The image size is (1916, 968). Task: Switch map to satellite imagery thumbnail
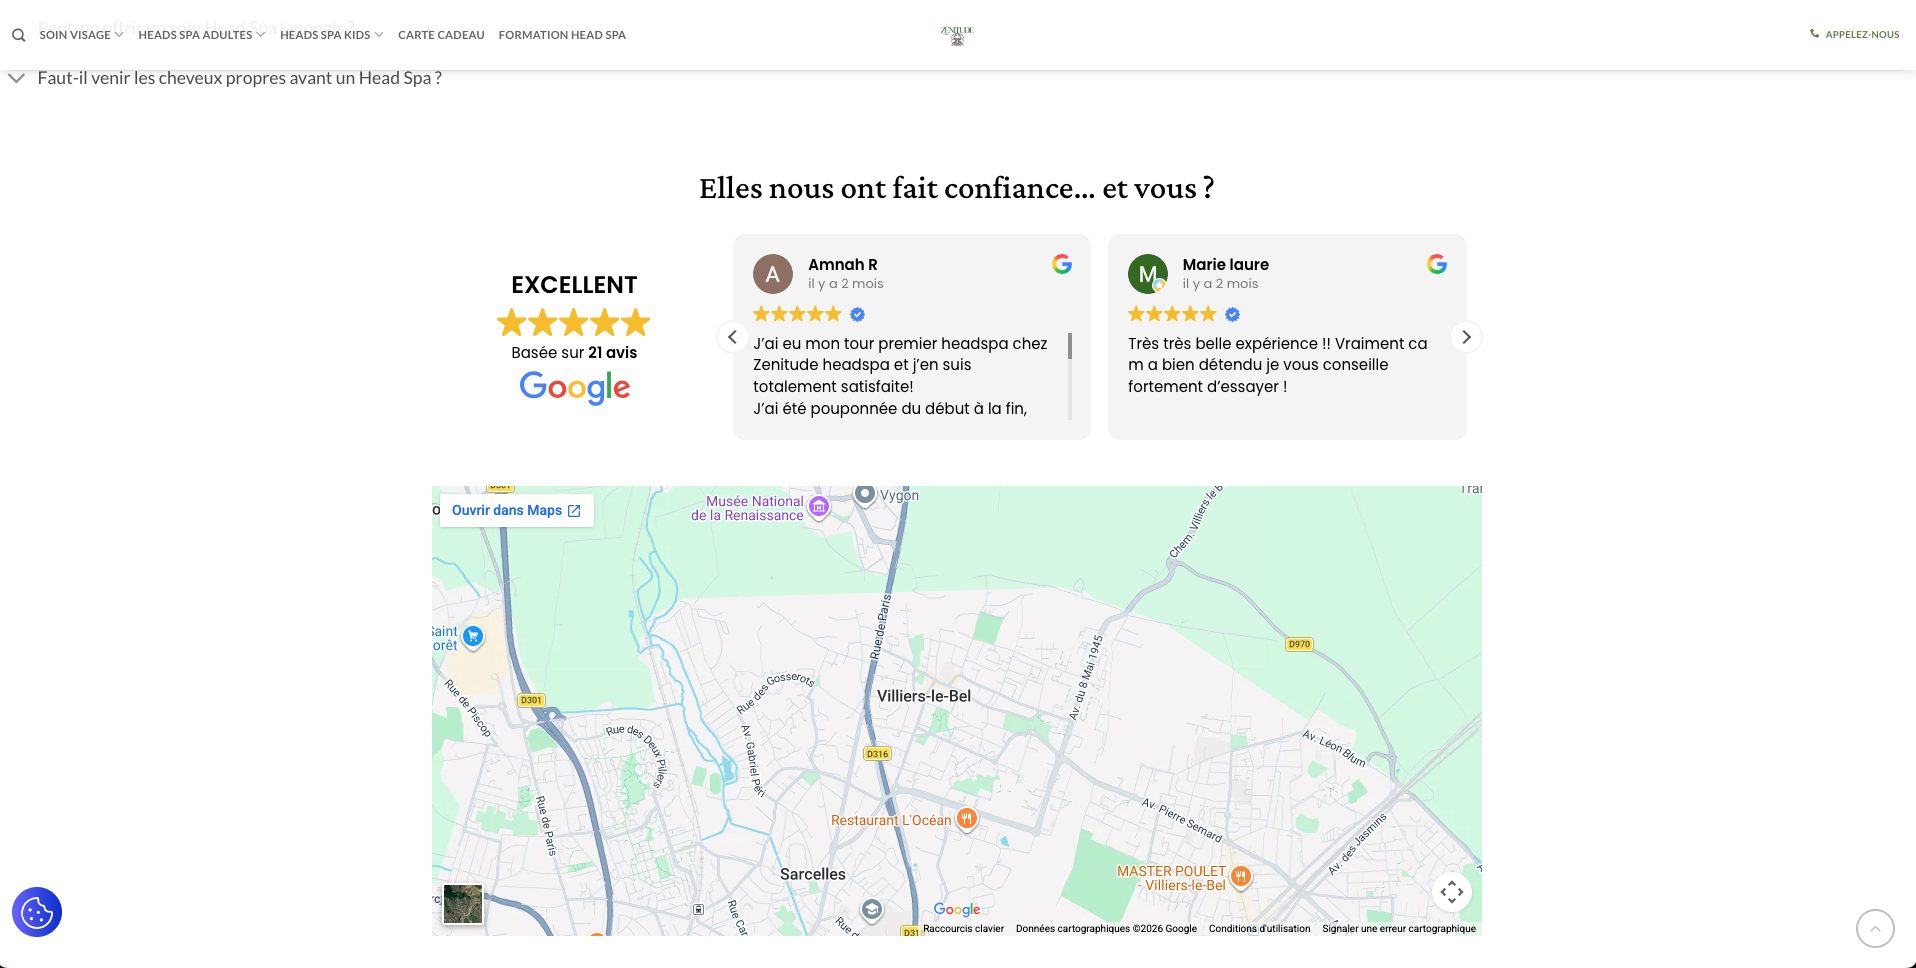(463, 904)
